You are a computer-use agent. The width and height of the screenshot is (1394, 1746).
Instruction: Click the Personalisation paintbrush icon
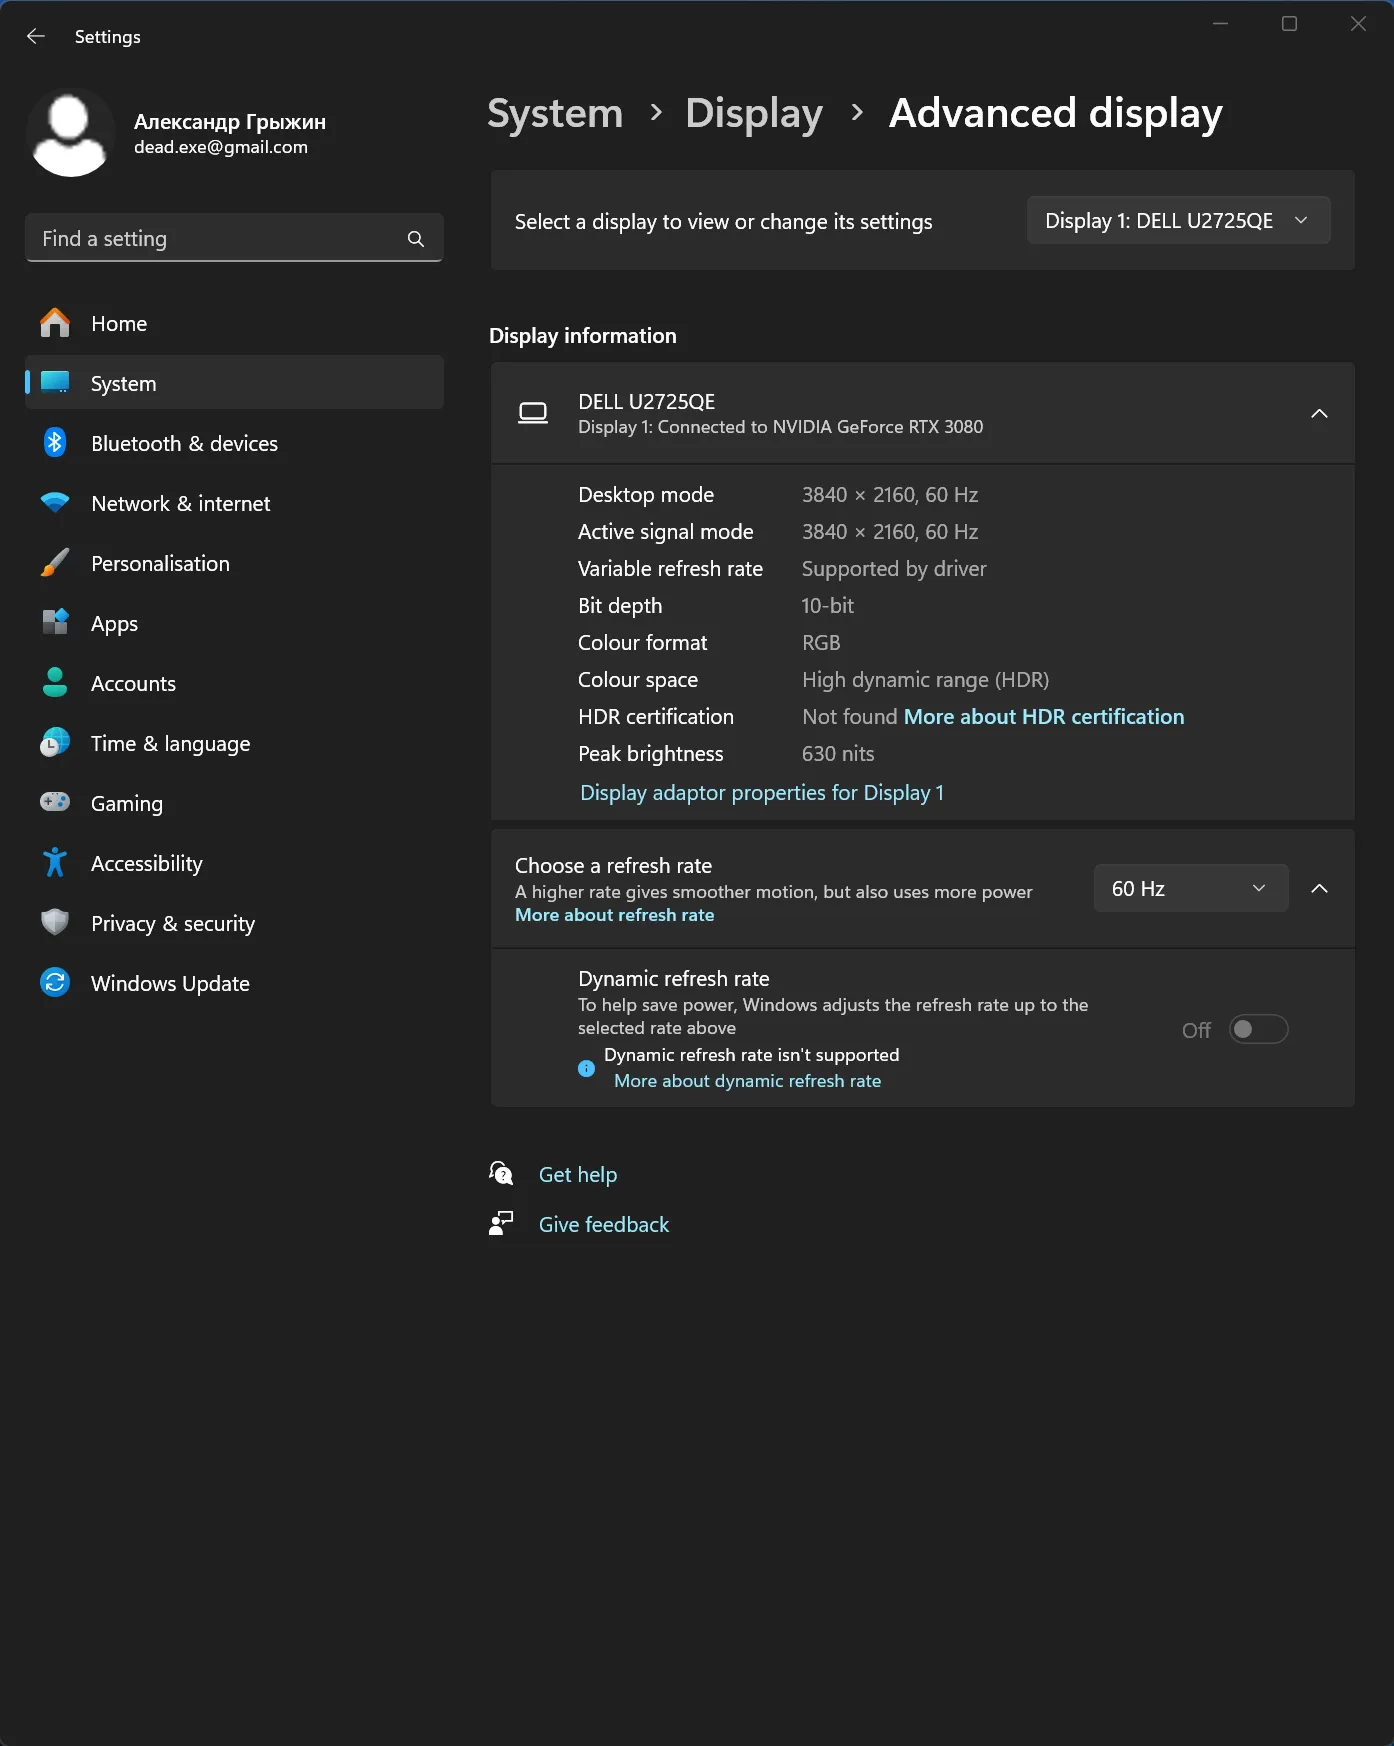[55, 563]
